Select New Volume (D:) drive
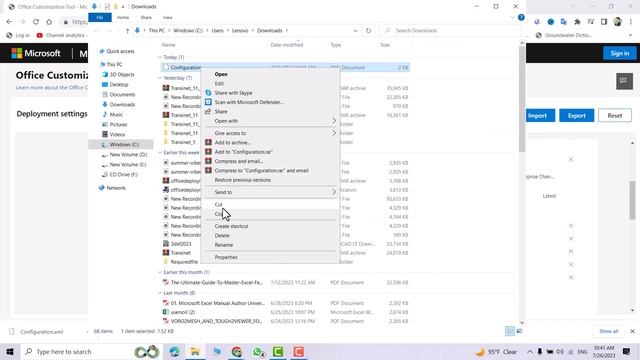Viewport: 640px width, 360px height. (x=128, y=155)
